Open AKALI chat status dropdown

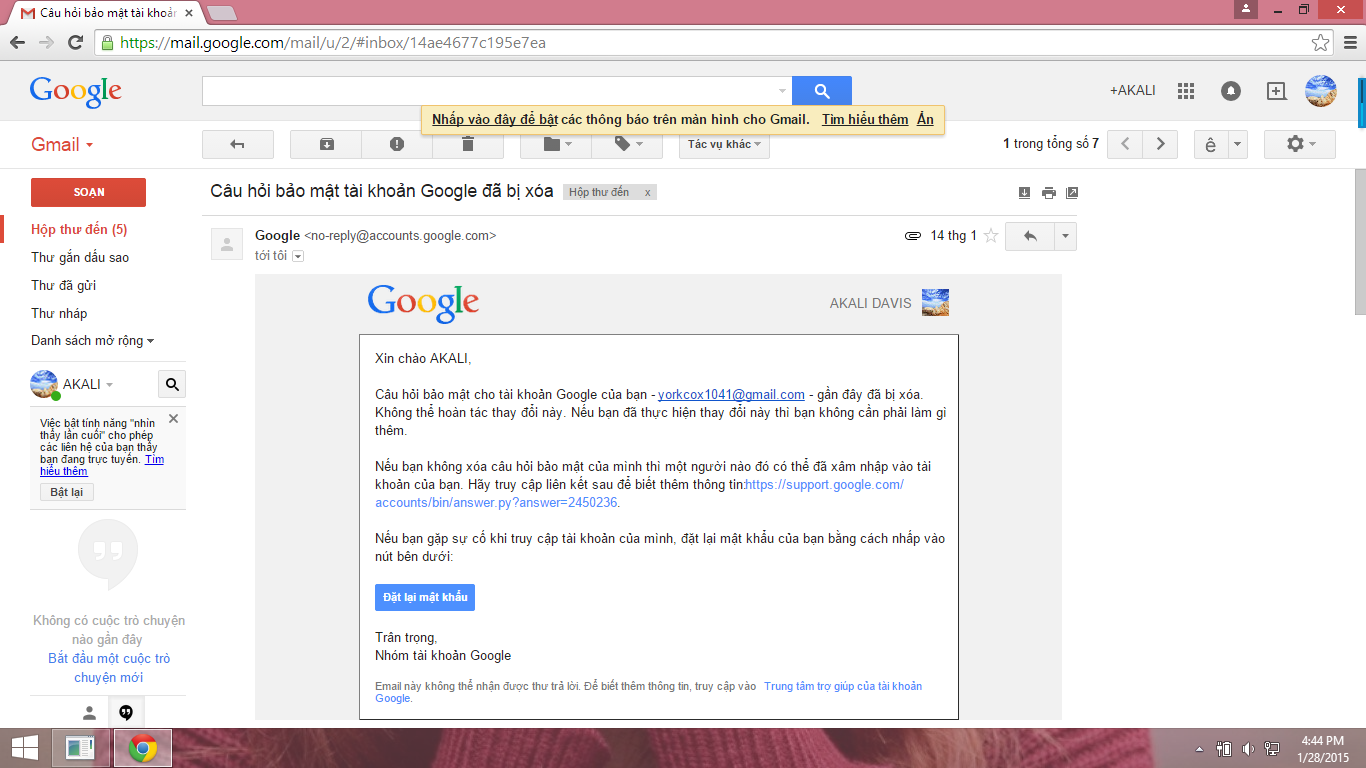tap(110, 385)
